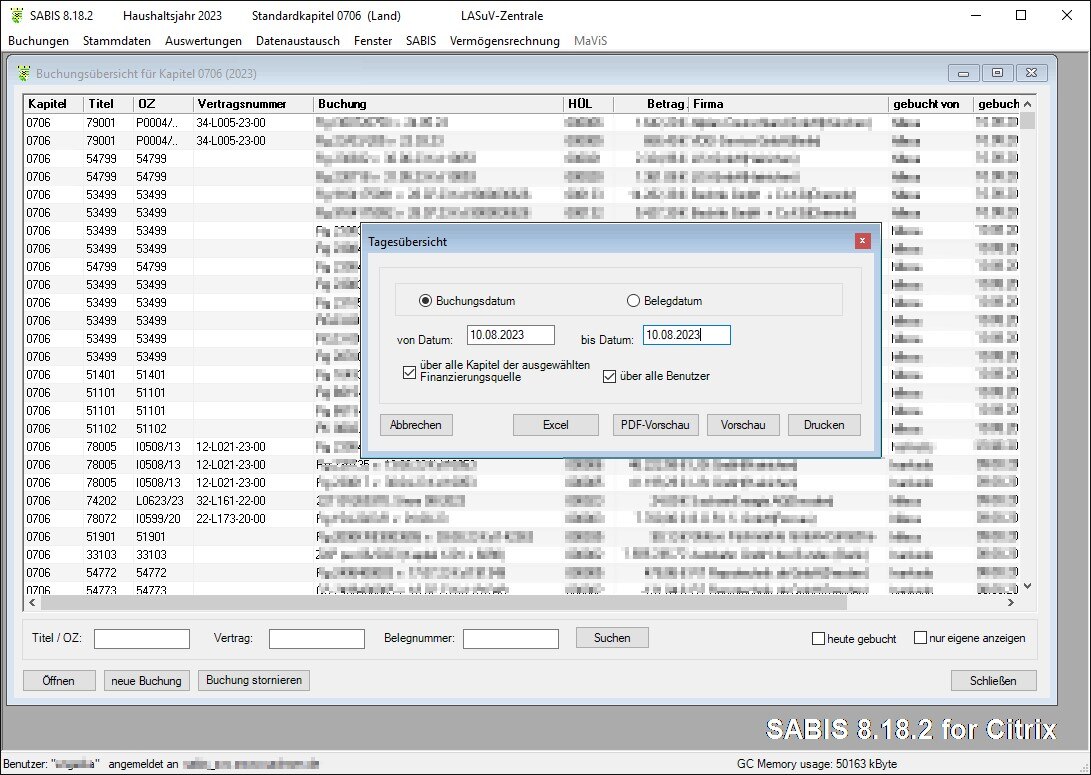Click the 'Buchung stornieren' button

pos(254,680)
